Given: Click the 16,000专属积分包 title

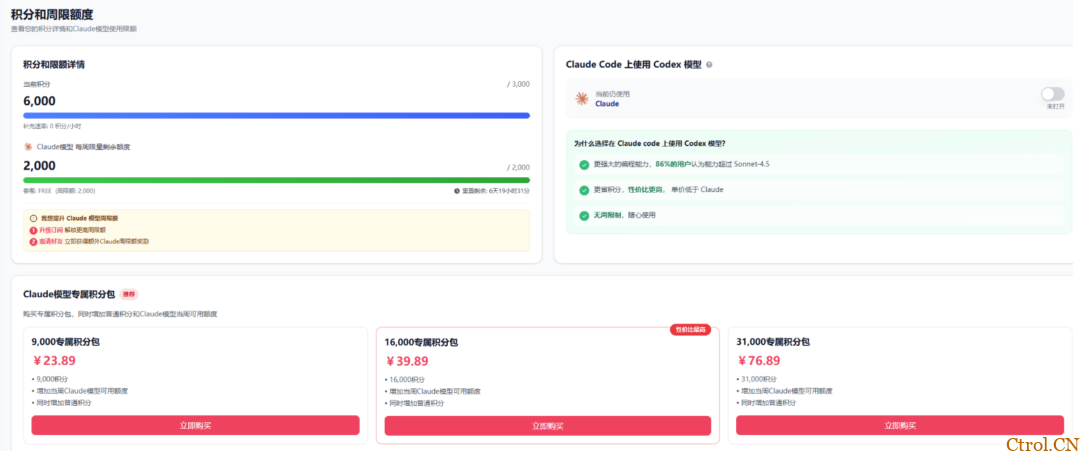Looking at the screenshot, I should pyautogui.click(x=422, y=342).
